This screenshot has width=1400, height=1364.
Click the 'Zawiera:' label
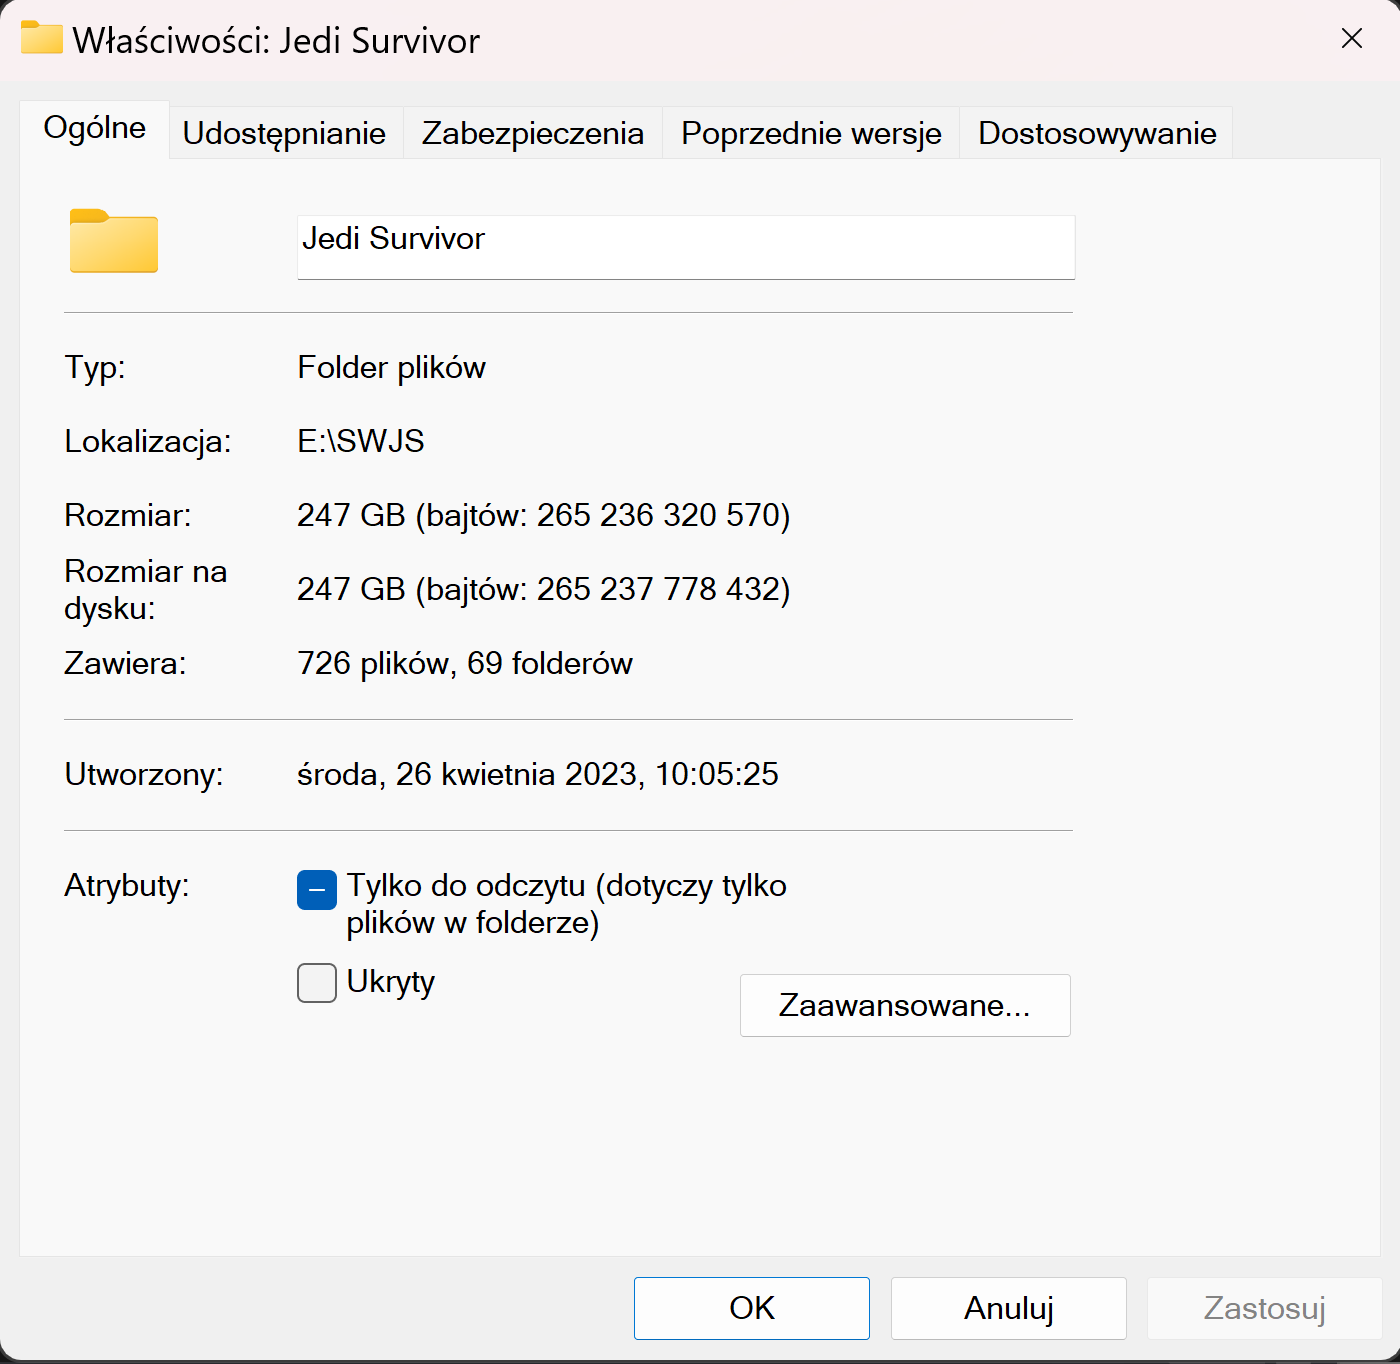pyautogui.click(x=125, y=663)
